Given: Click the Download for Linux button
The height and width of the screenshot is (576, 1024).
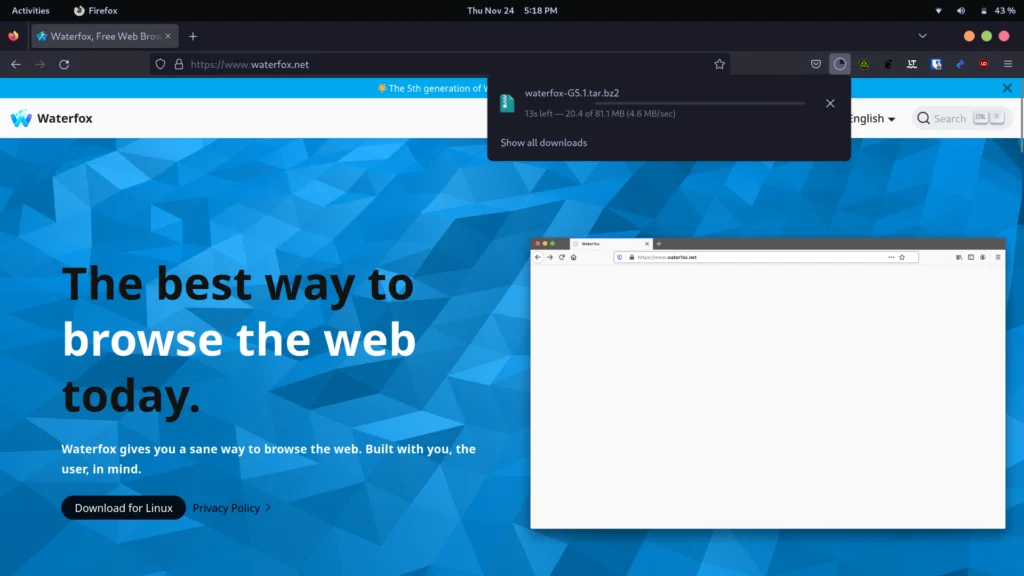Looking at the screenshot, I should [123, 507].
